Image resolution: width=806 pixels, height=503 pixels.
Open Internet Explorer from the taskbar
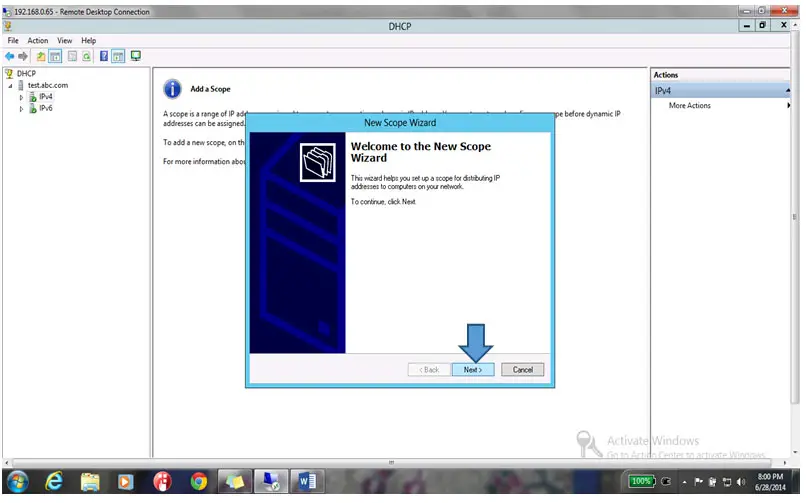[x=56, y=482]
